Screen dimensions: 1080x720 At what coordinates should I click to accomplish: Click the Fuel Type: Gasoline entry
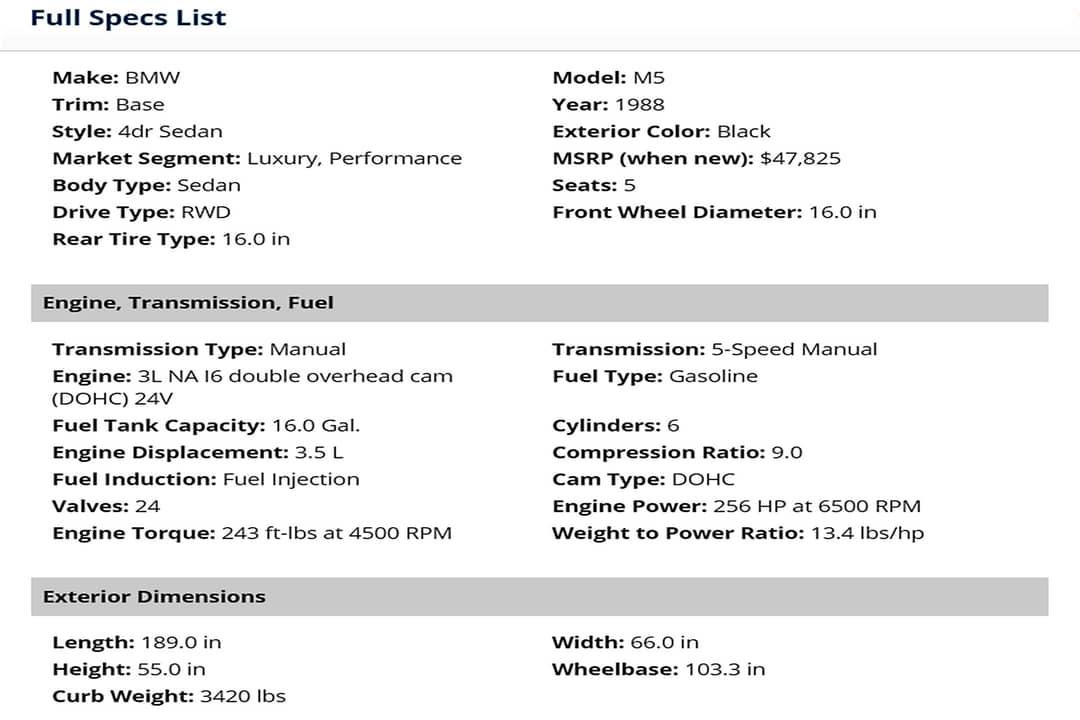coord(654,376)
